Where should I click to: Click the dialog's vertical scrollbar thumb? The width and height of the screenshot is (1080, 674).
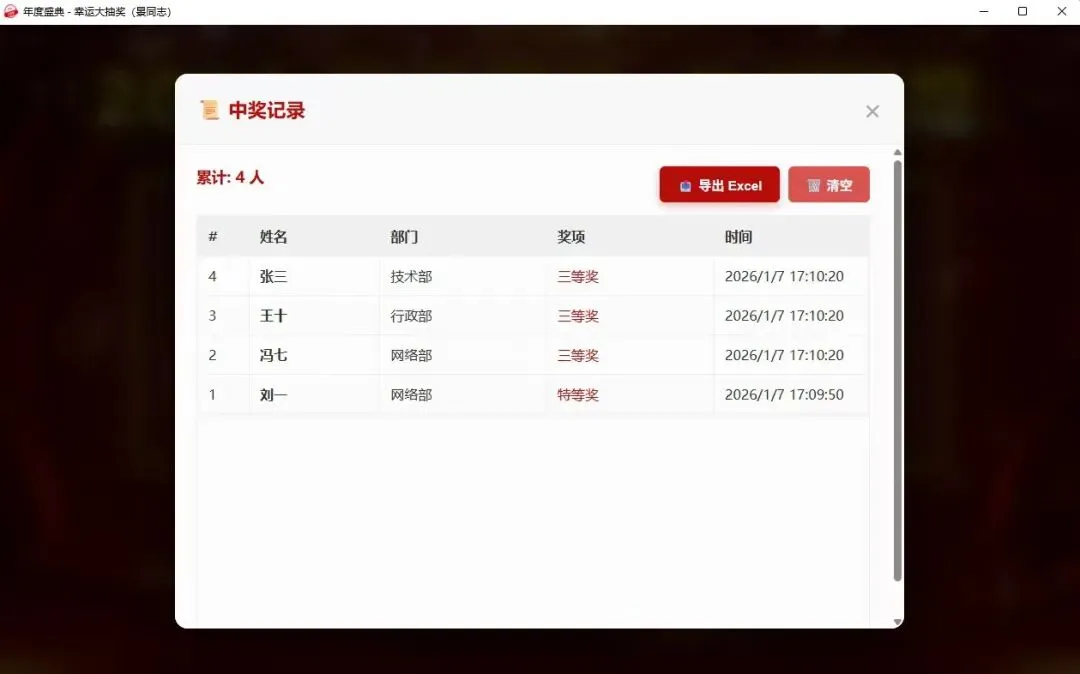click(x=897, y=370)
